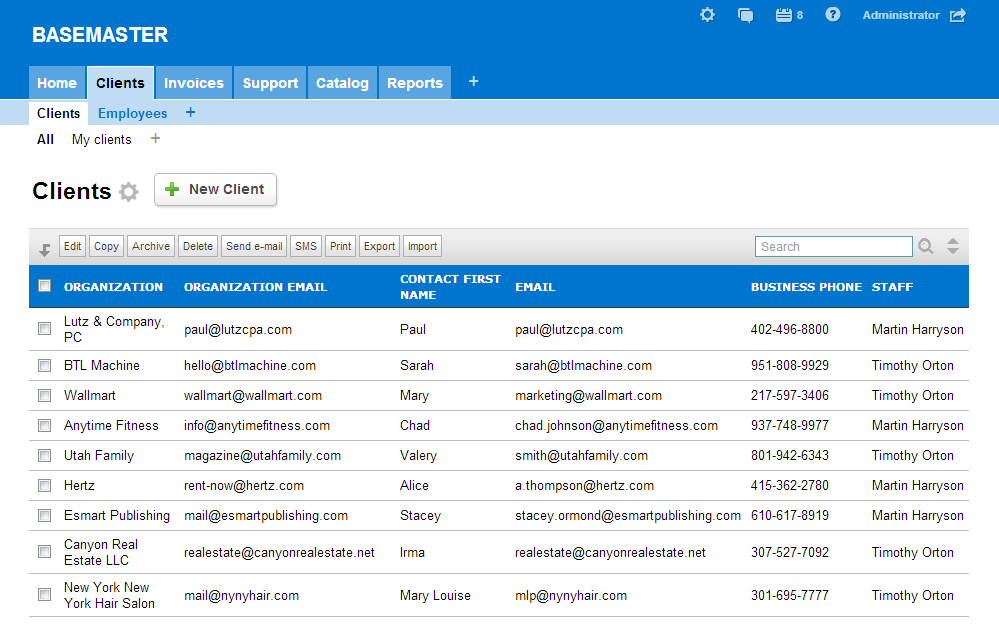
Task: Click stacey.ormond@esmartpublishing.com email
Action: click(x=628, y=515)
